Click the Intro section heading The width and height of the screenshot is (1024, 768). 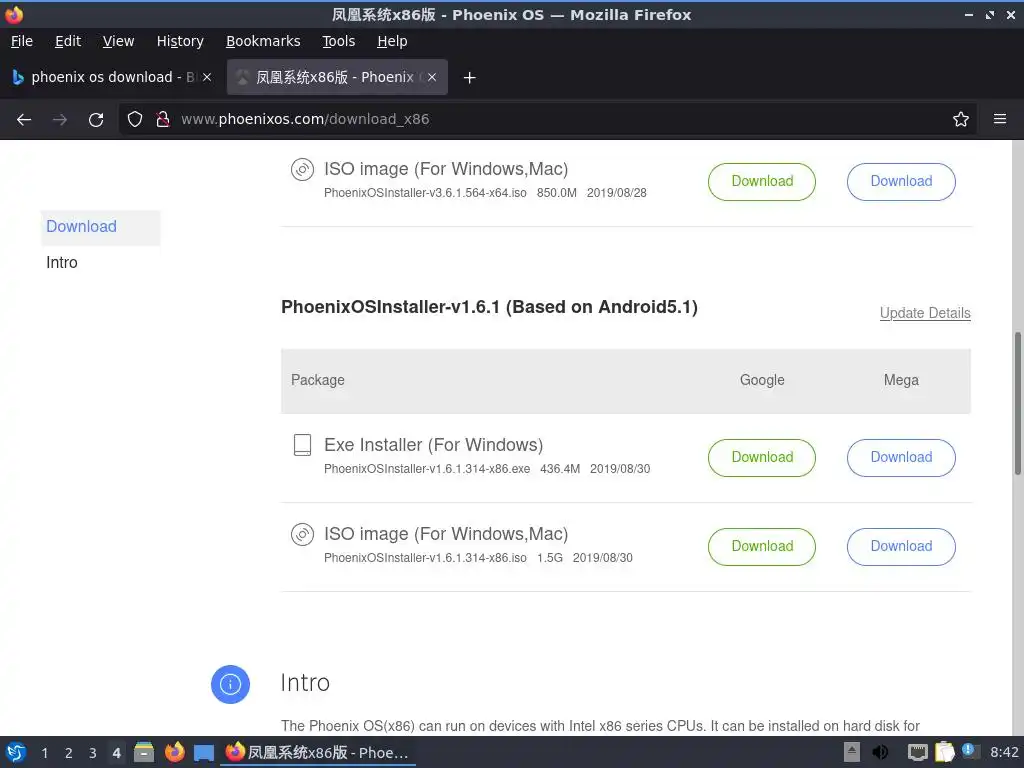pyautogui.click(x=305, y=683)
